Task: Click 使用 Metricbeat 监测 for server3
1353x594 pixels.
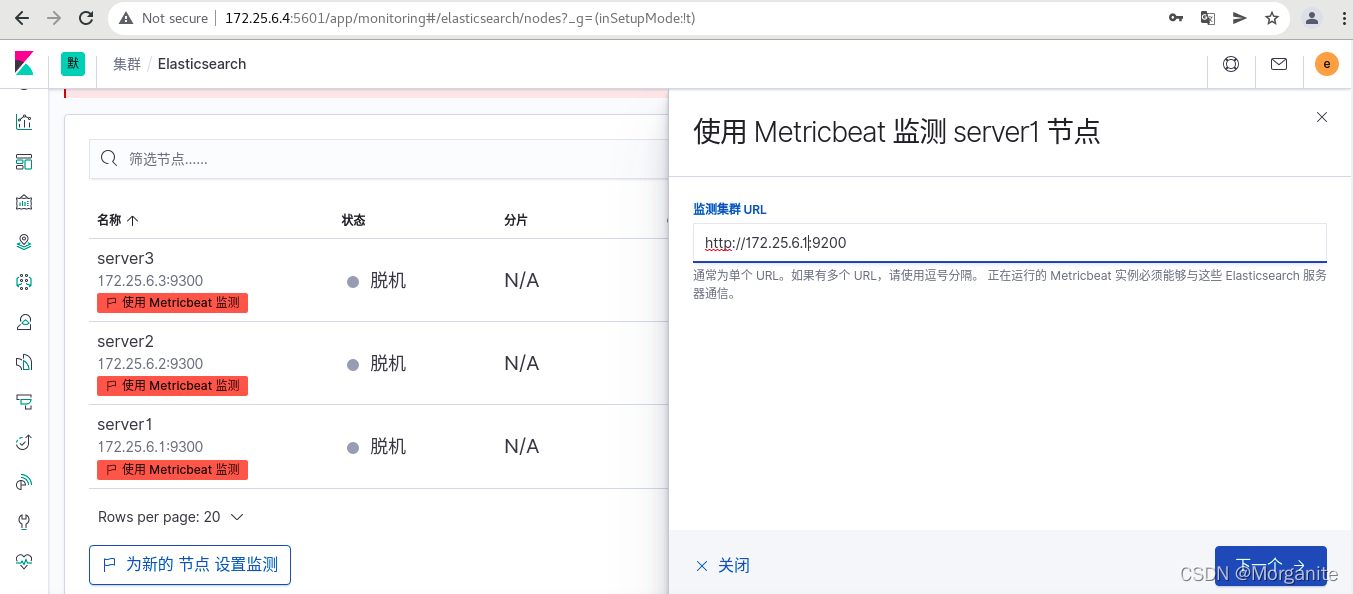Action: pyautogui.click(x=172, y=303)
